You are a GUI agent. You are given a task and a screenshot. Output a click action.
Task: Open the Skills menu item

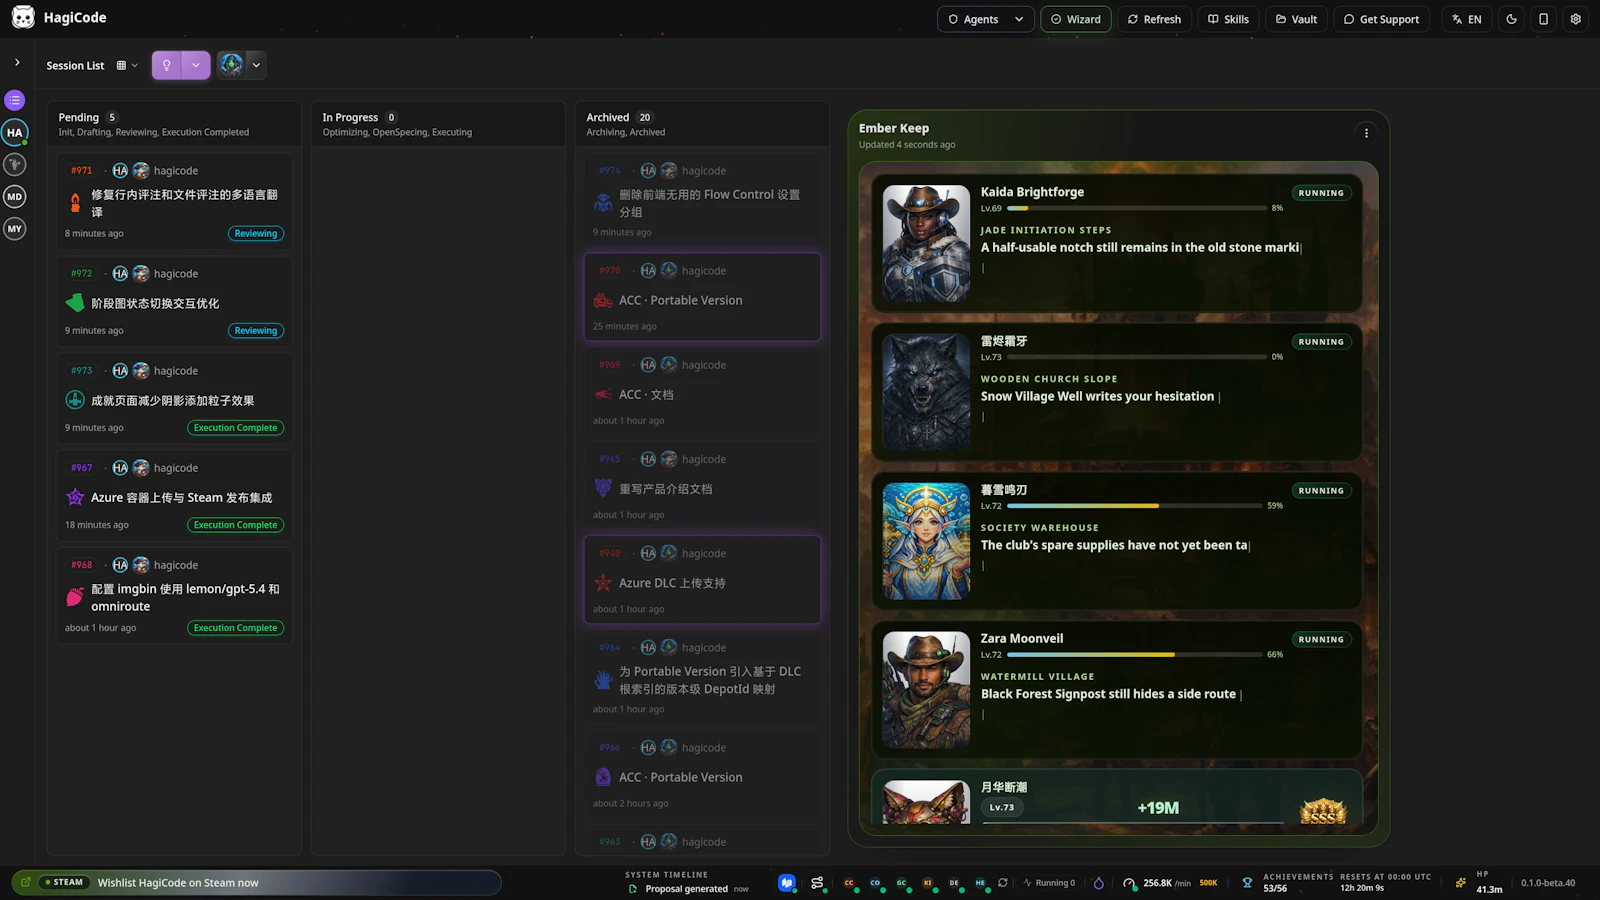[1228, 19]
